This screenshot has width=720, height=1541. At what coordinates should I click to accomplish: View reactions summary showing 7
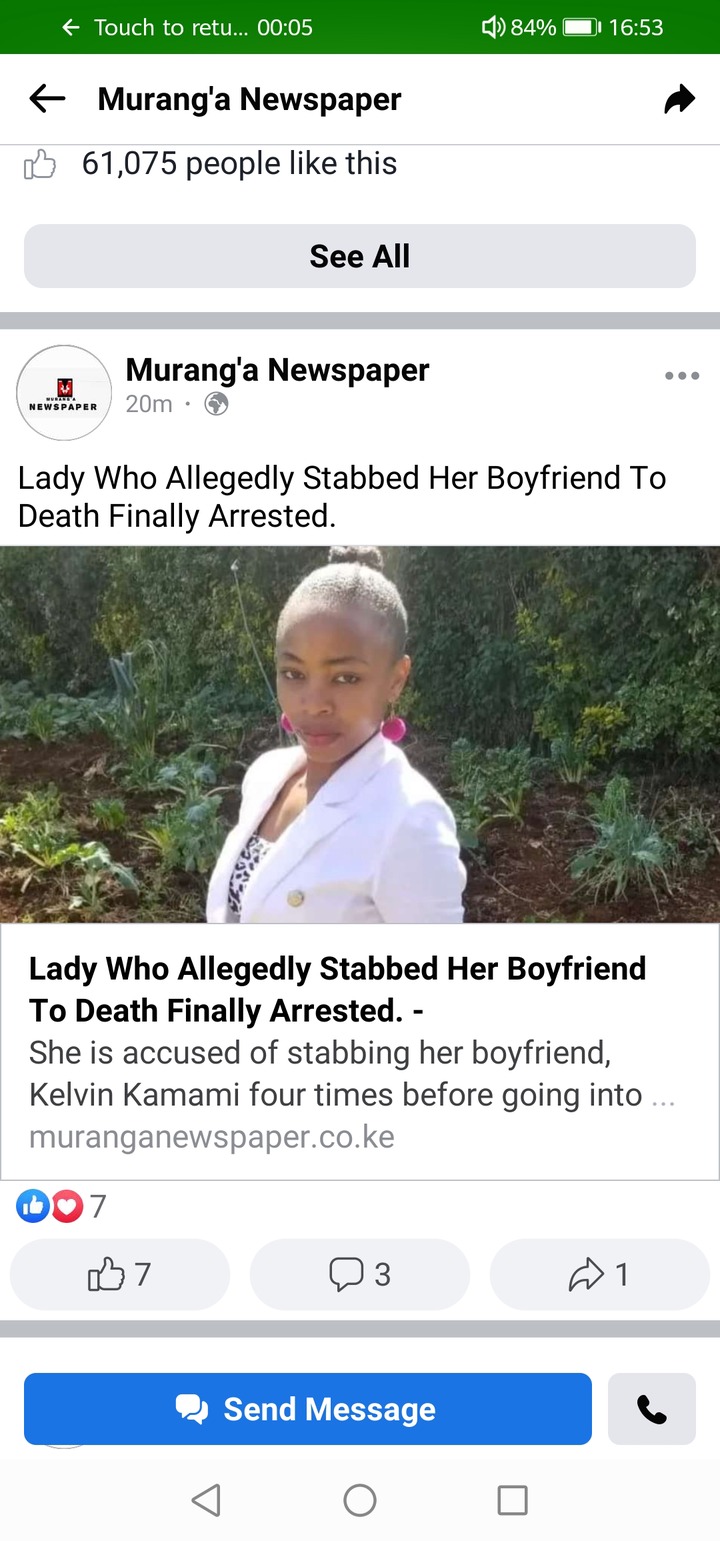[61, 1207]
